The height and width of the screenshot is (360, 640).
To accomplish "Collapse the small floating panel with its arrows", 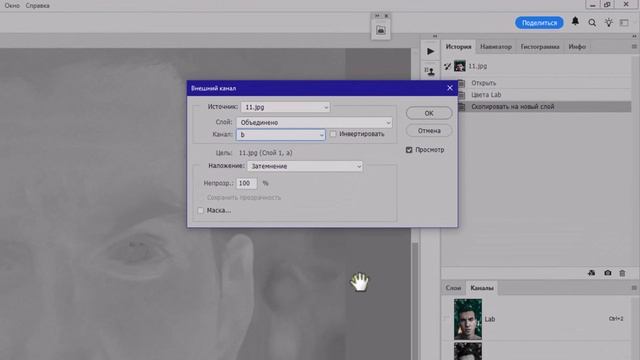I will tap(377, 16).
